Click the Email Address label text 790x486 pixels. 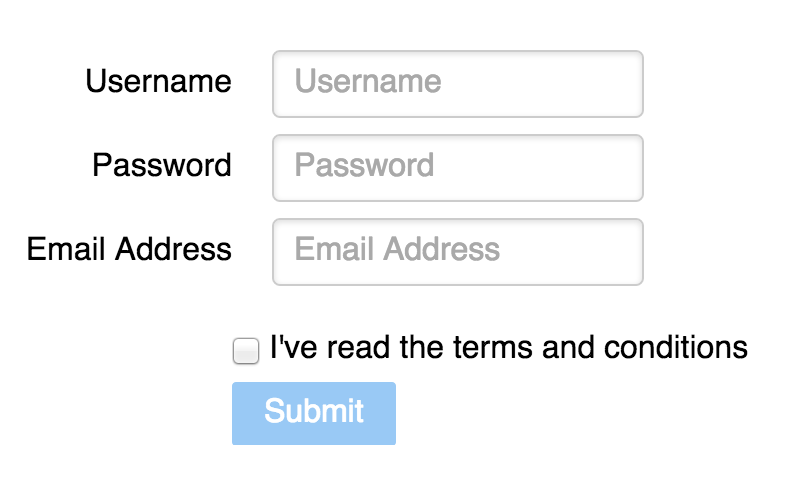[129, 249]
